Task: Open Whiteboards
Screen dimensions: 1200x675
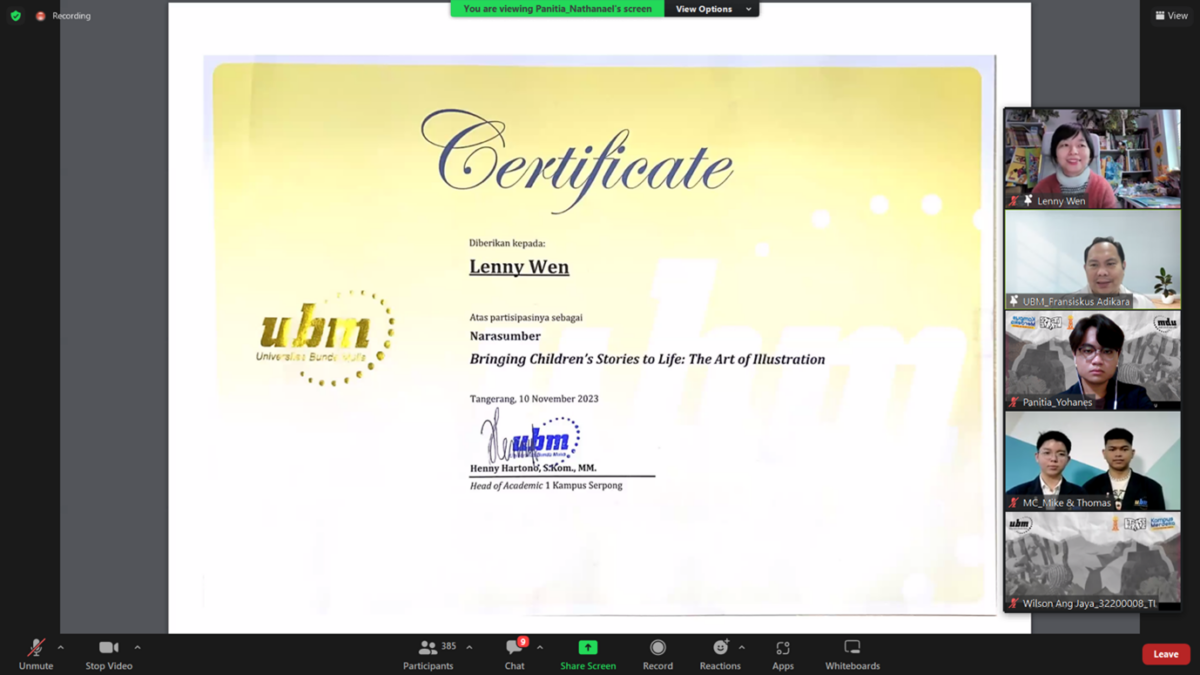Action: click(x=852, y=655)
